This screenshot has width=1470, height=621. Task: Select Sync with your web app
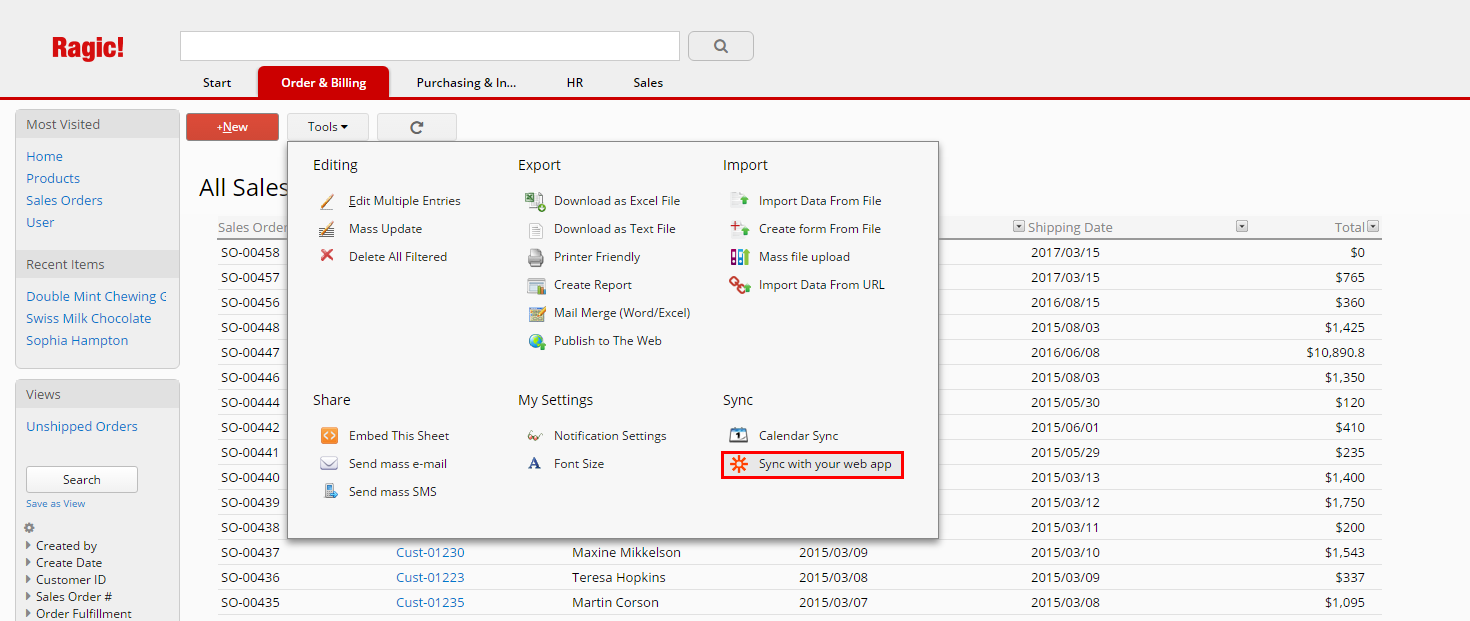[823, 464]
